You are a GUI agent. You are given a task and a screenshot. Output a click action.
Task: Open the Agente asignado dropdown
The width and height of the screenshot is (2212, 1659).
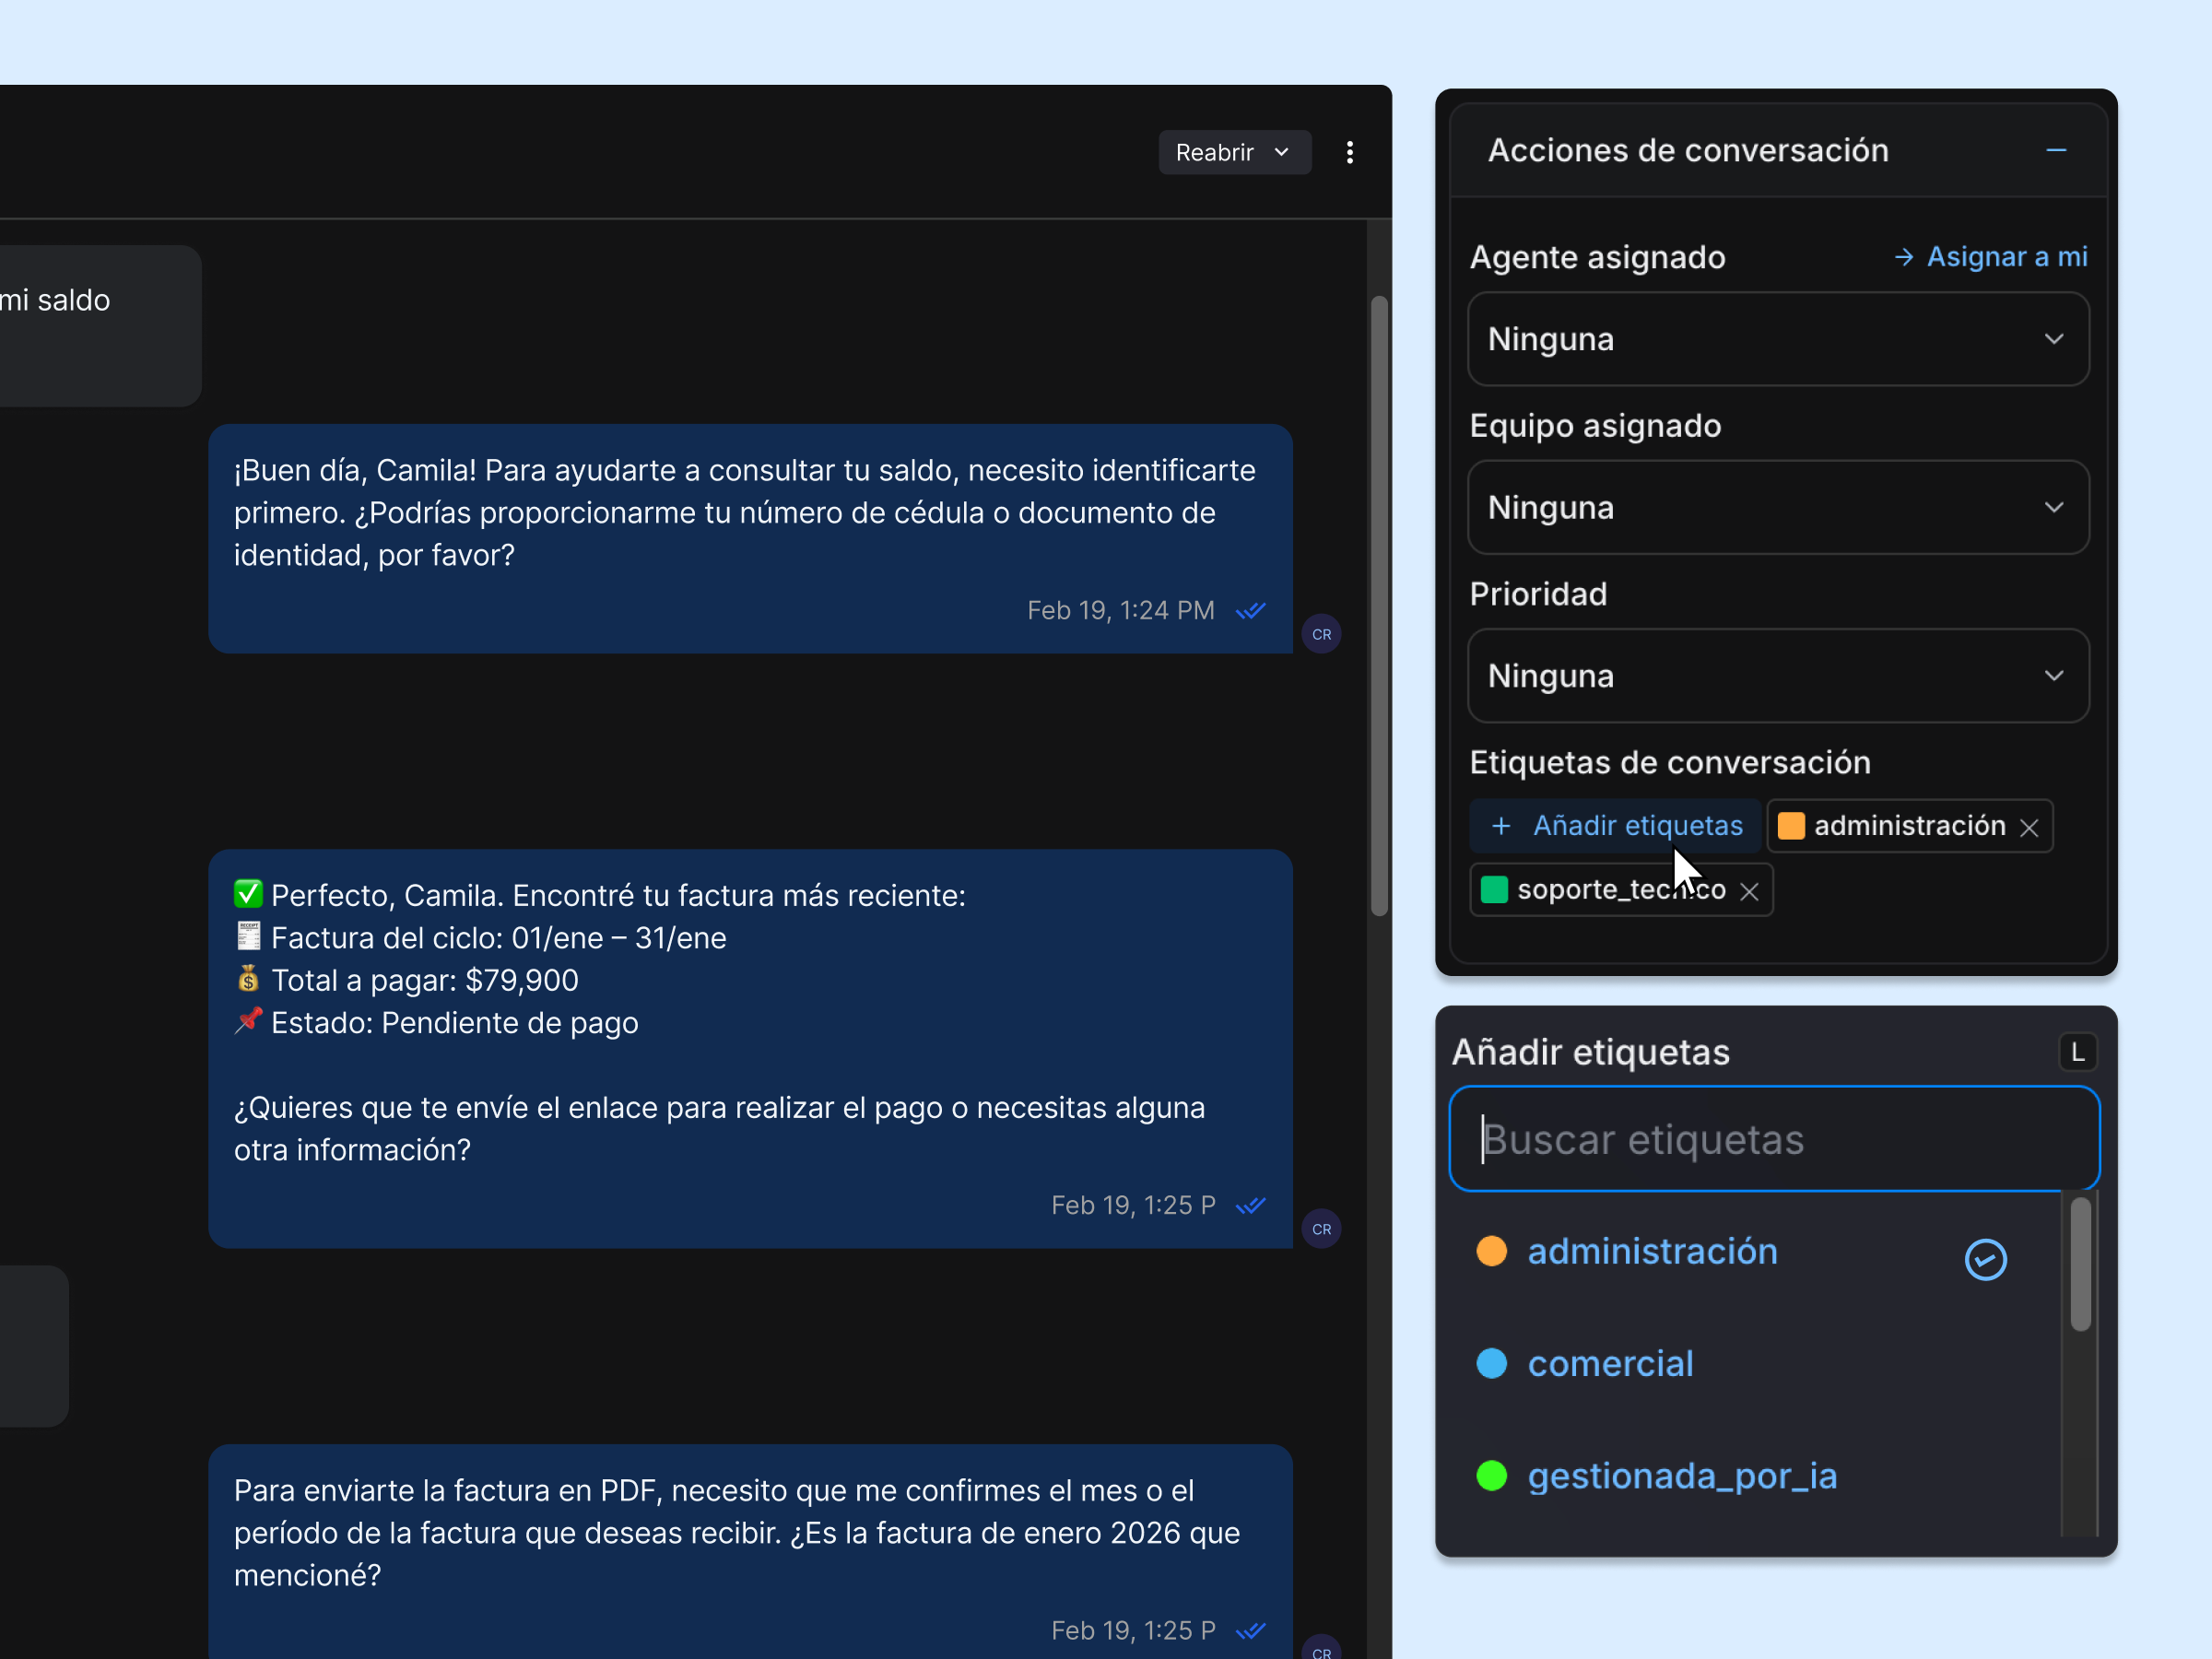(1777, 339)
